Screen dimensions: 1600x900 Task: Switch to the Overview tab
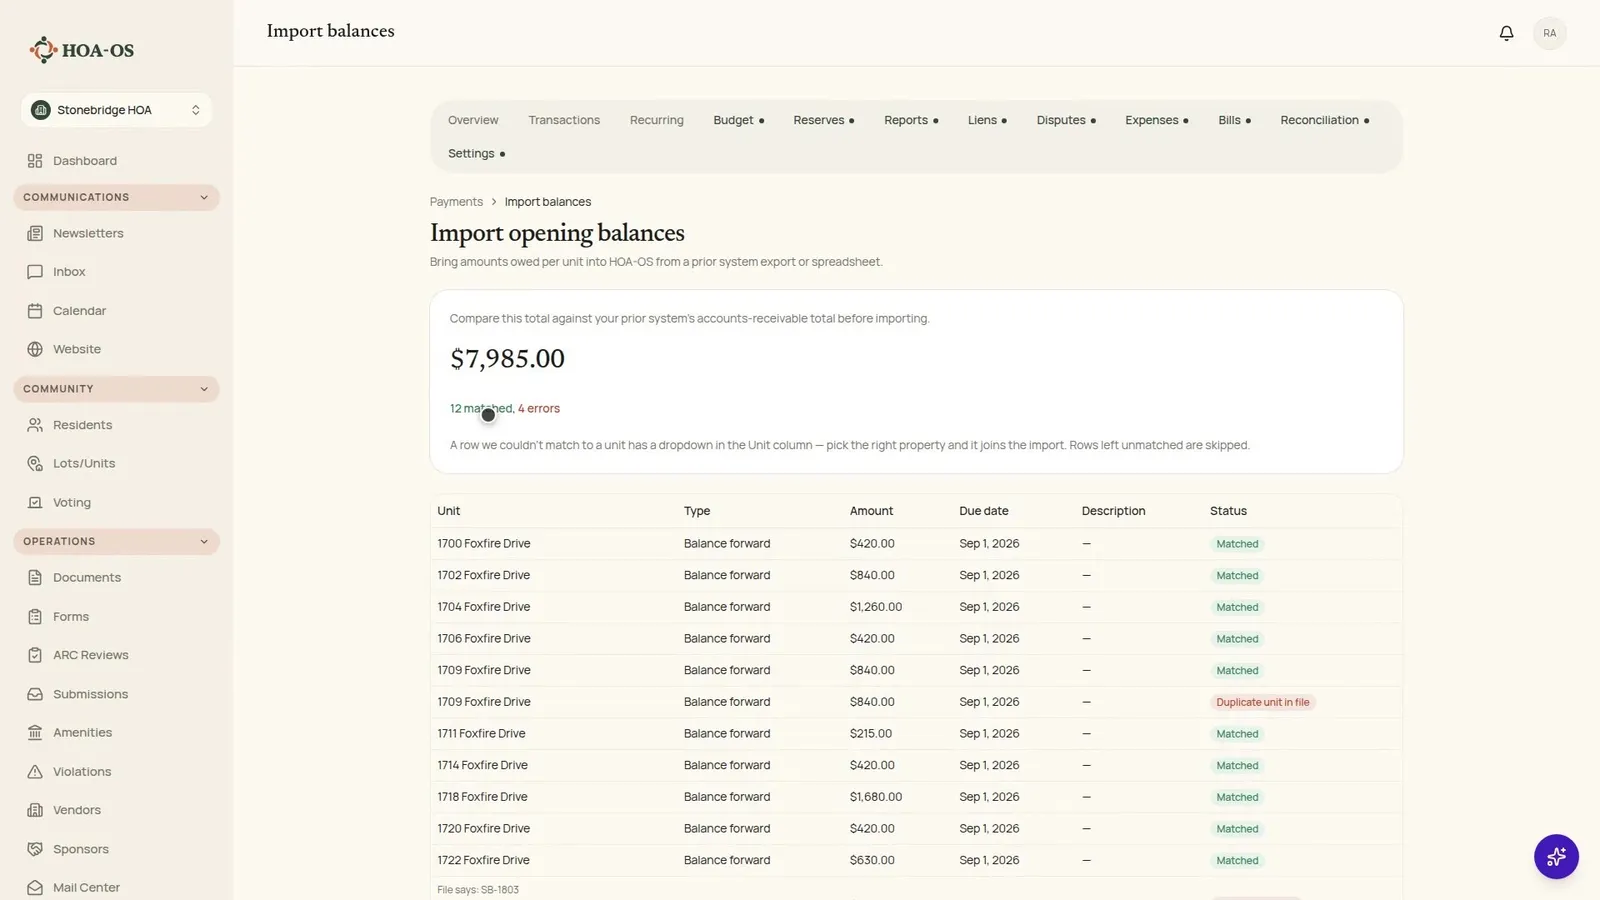tap(473, 120)
